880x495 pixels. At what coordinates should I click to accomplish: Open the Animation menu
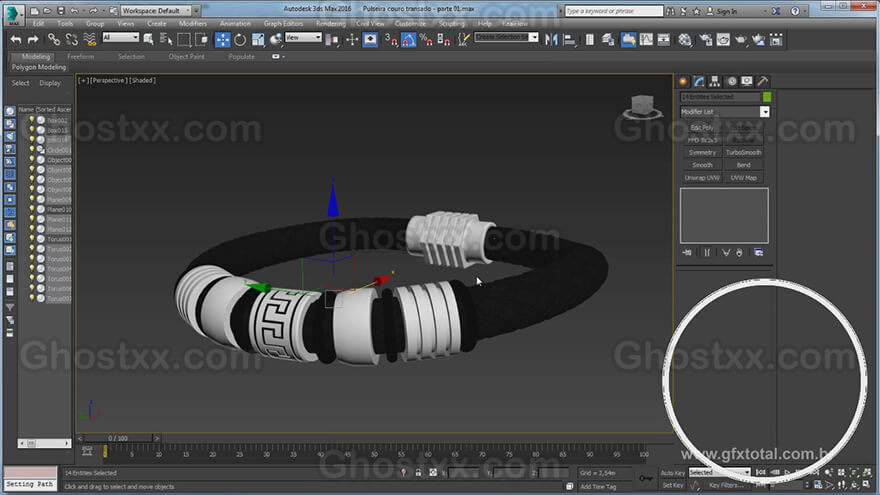click(235, 24)
